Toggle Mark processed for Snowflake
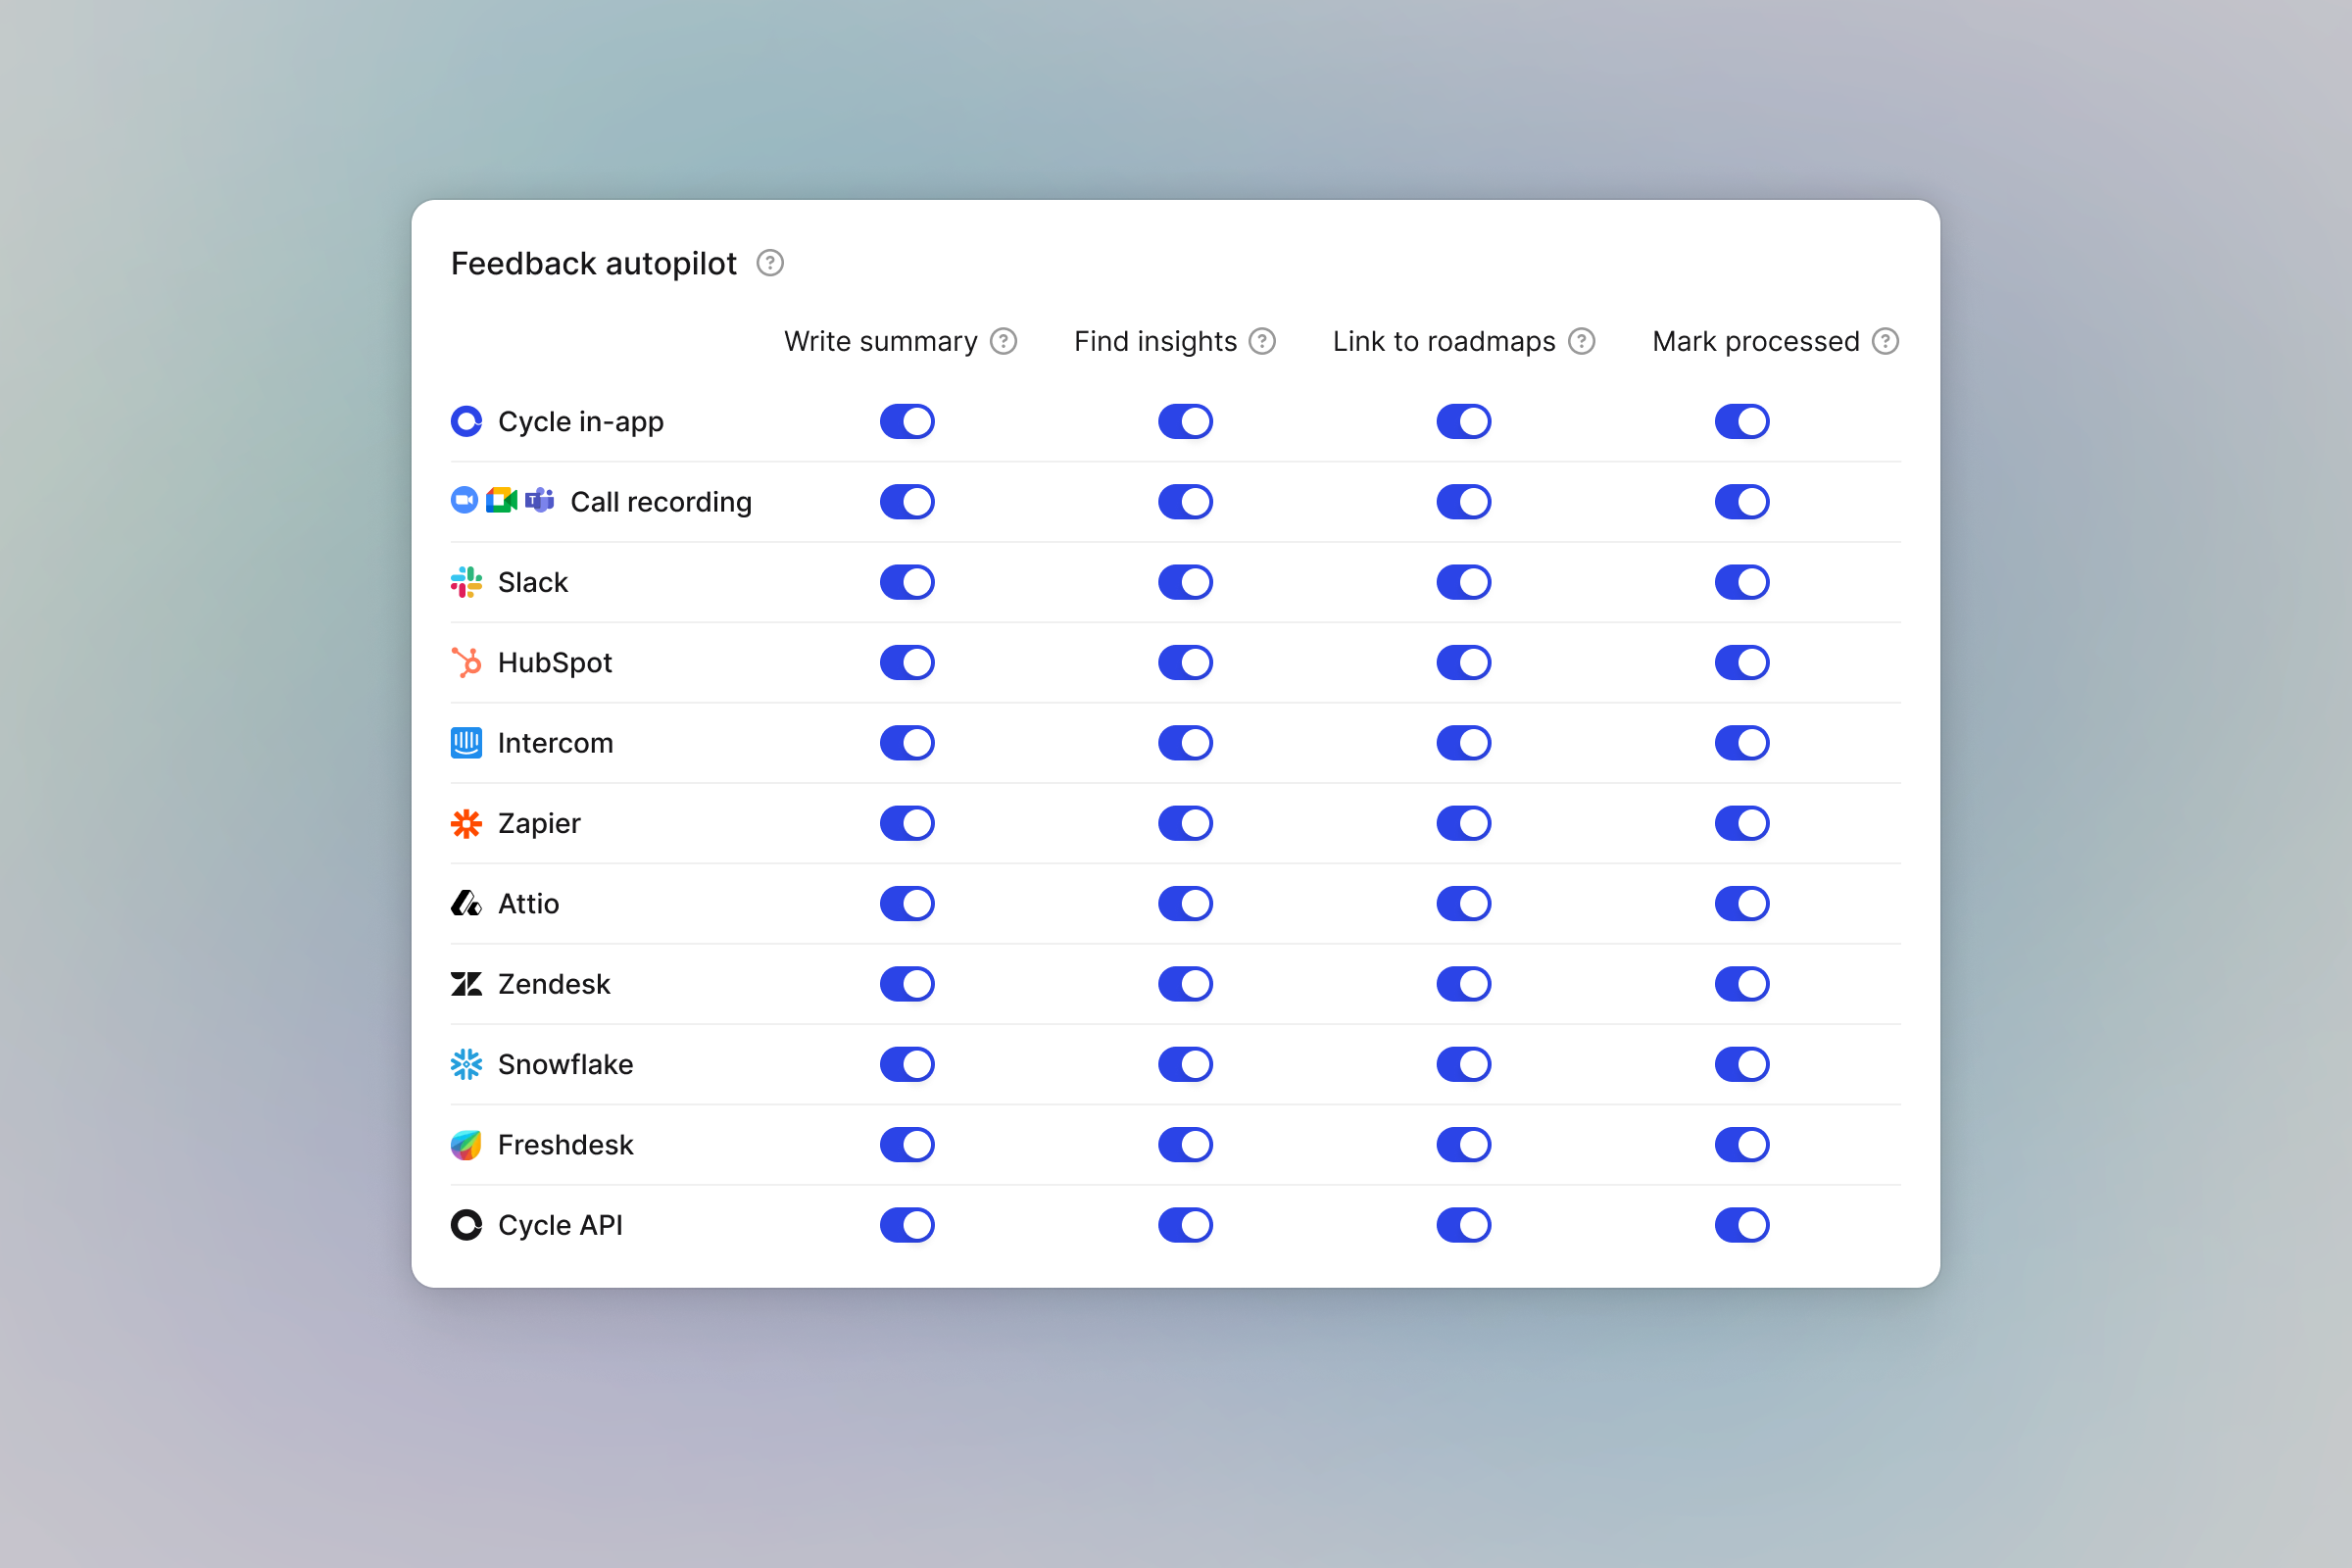Screen dimensions: 2352x1568 click(x=1742, y=1064)
